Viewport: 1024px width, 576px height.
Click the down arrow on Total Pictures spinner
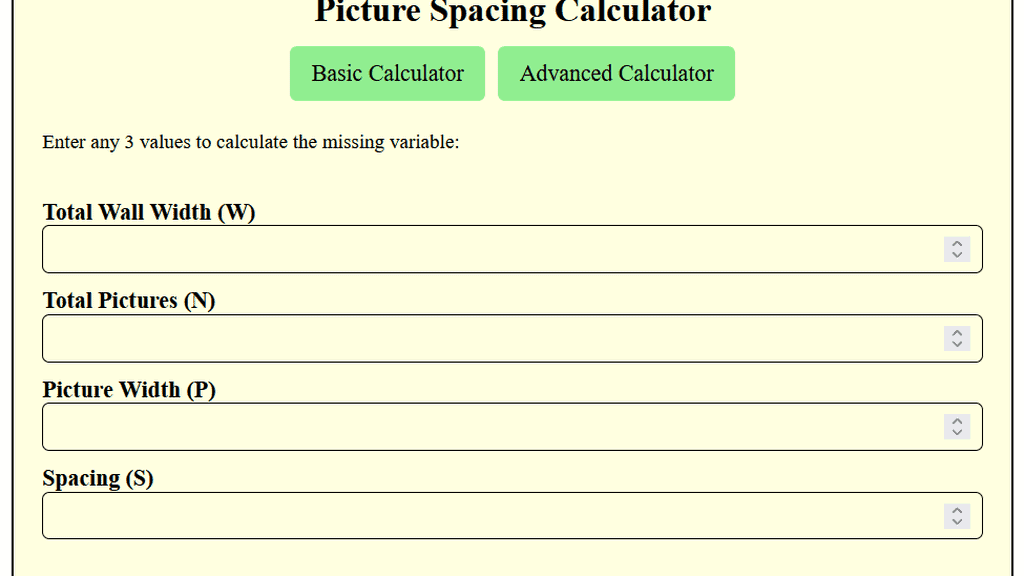pos(957,344)
